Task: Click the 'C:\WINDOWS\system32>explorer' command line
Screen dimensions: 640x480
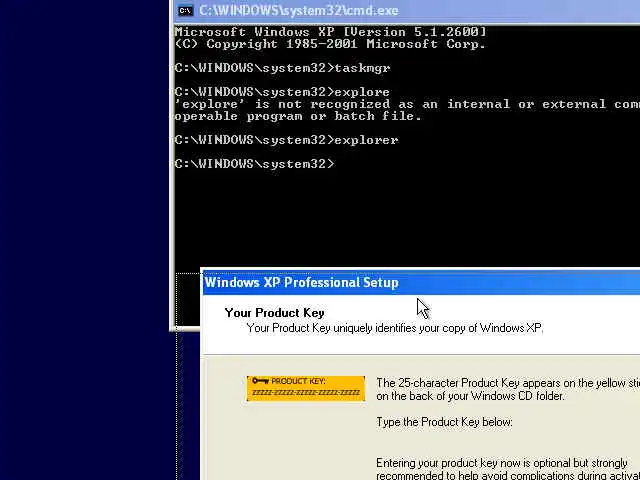Action: click(287, 140)
